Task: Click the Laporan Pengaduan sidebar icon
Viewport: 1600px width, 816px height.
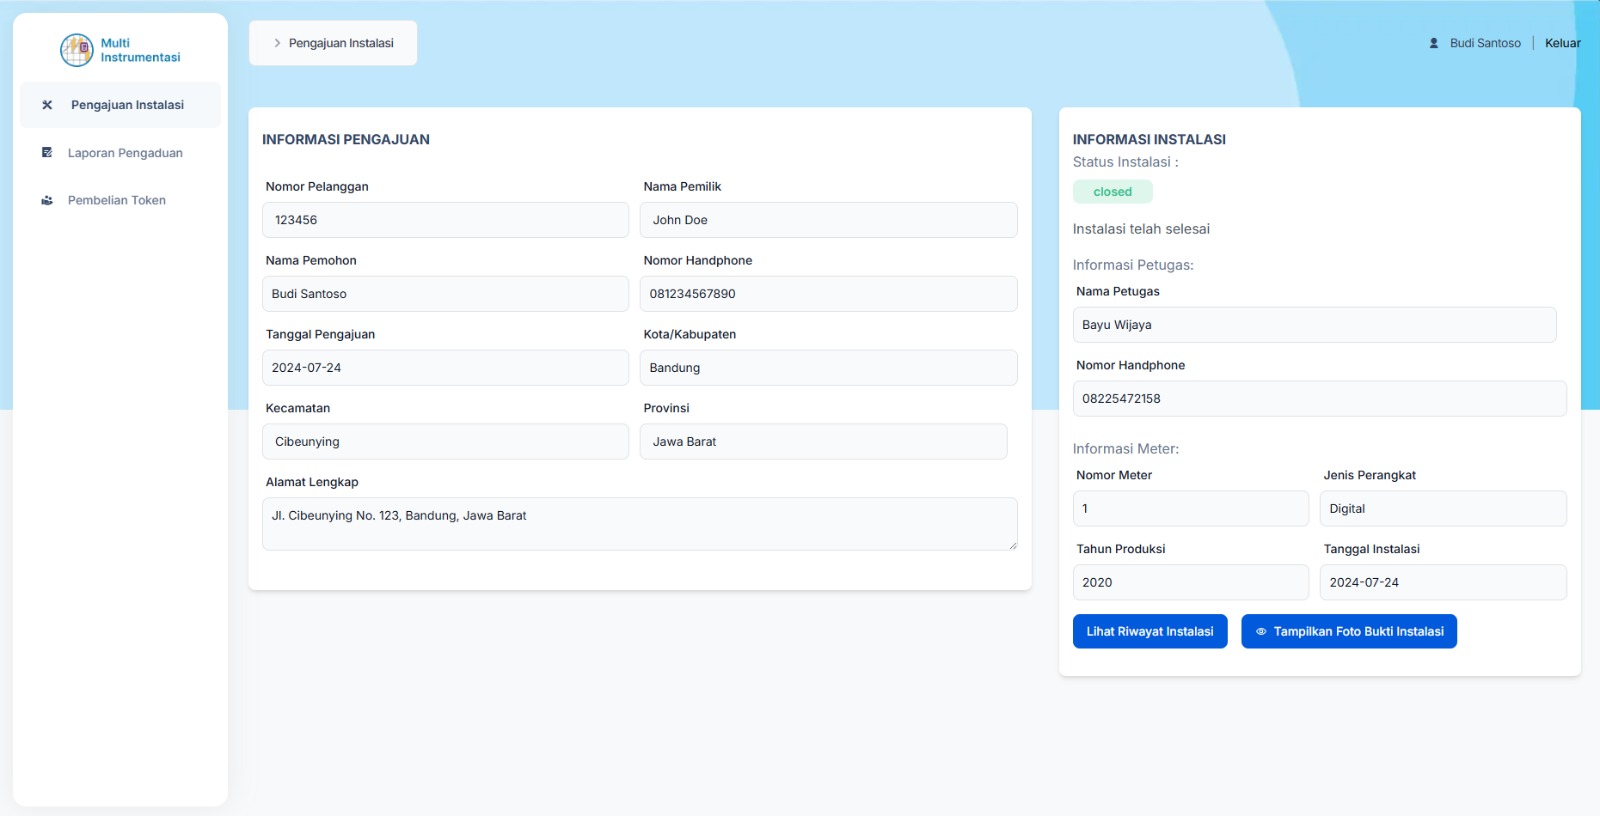Action: [x=47, y=153]
